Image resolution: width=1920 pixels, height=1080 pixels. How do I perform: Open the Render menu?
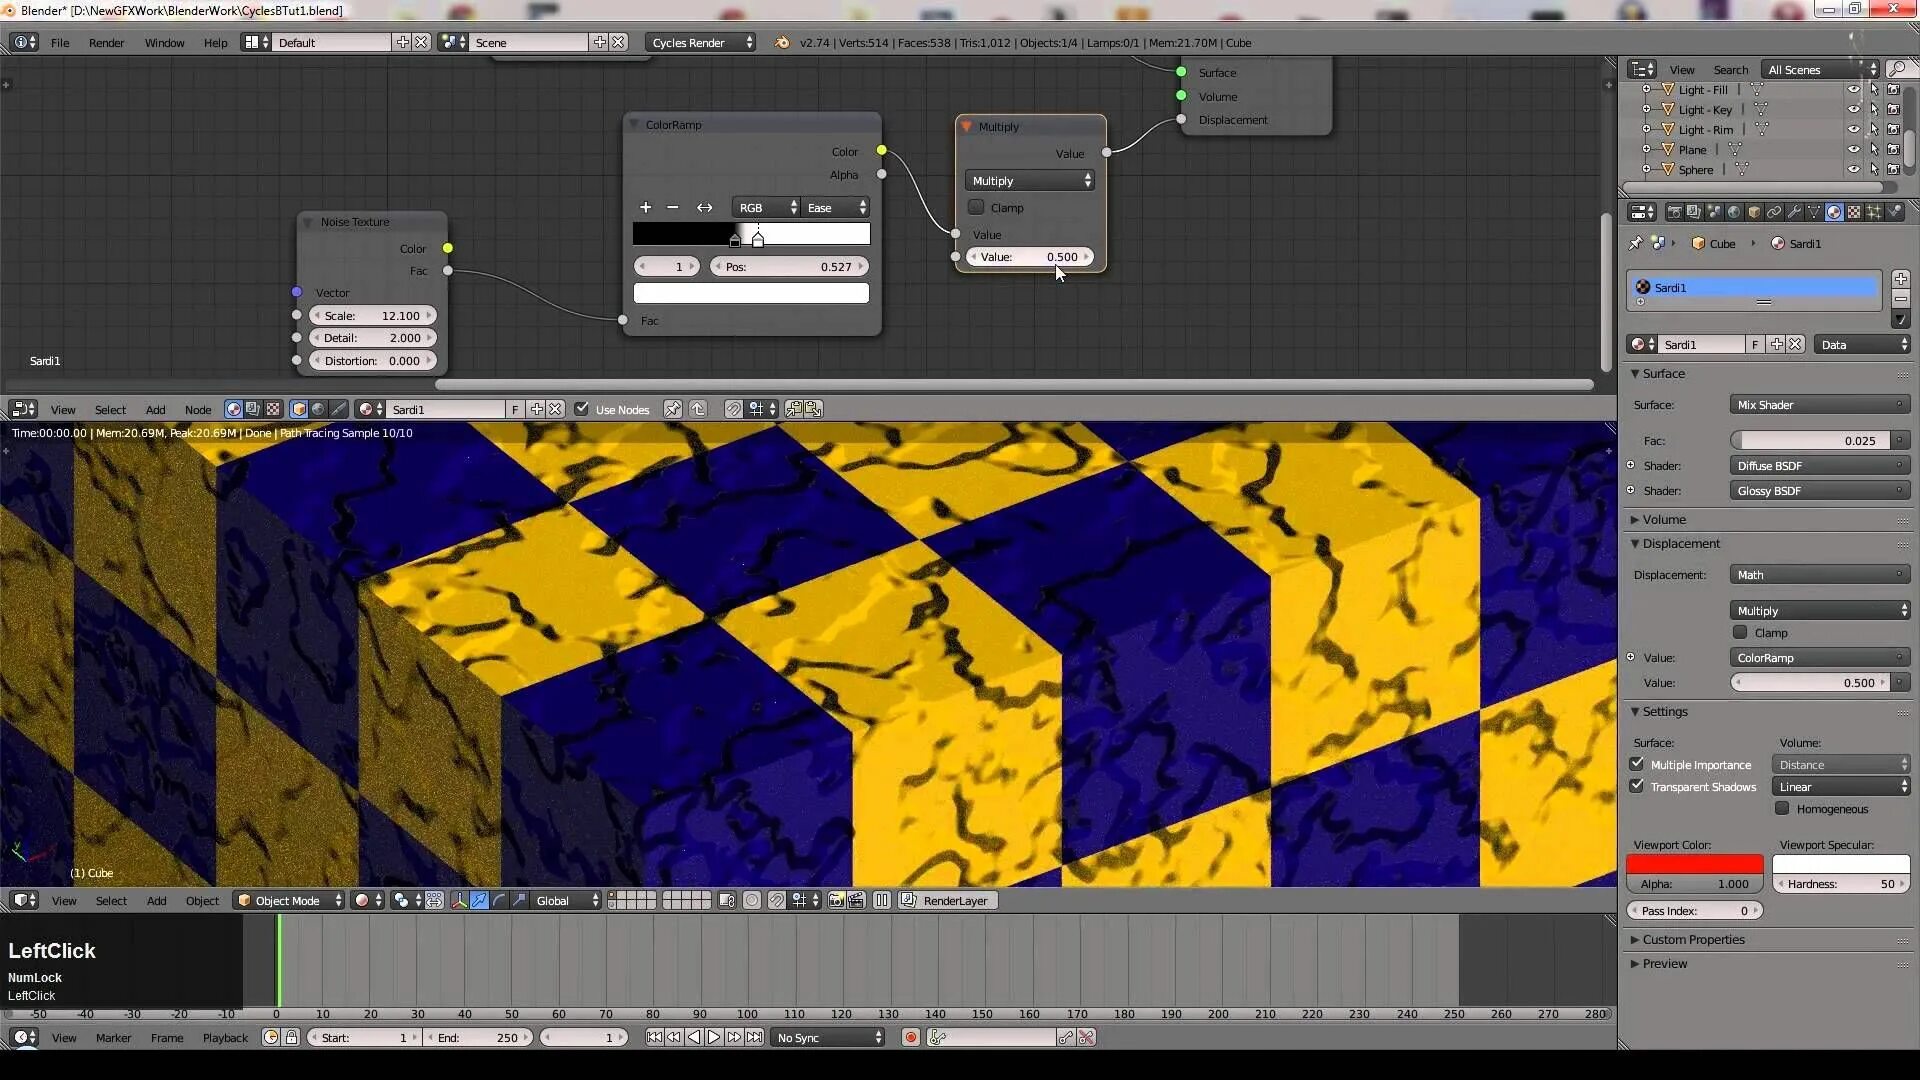click(x=106, y=42)
